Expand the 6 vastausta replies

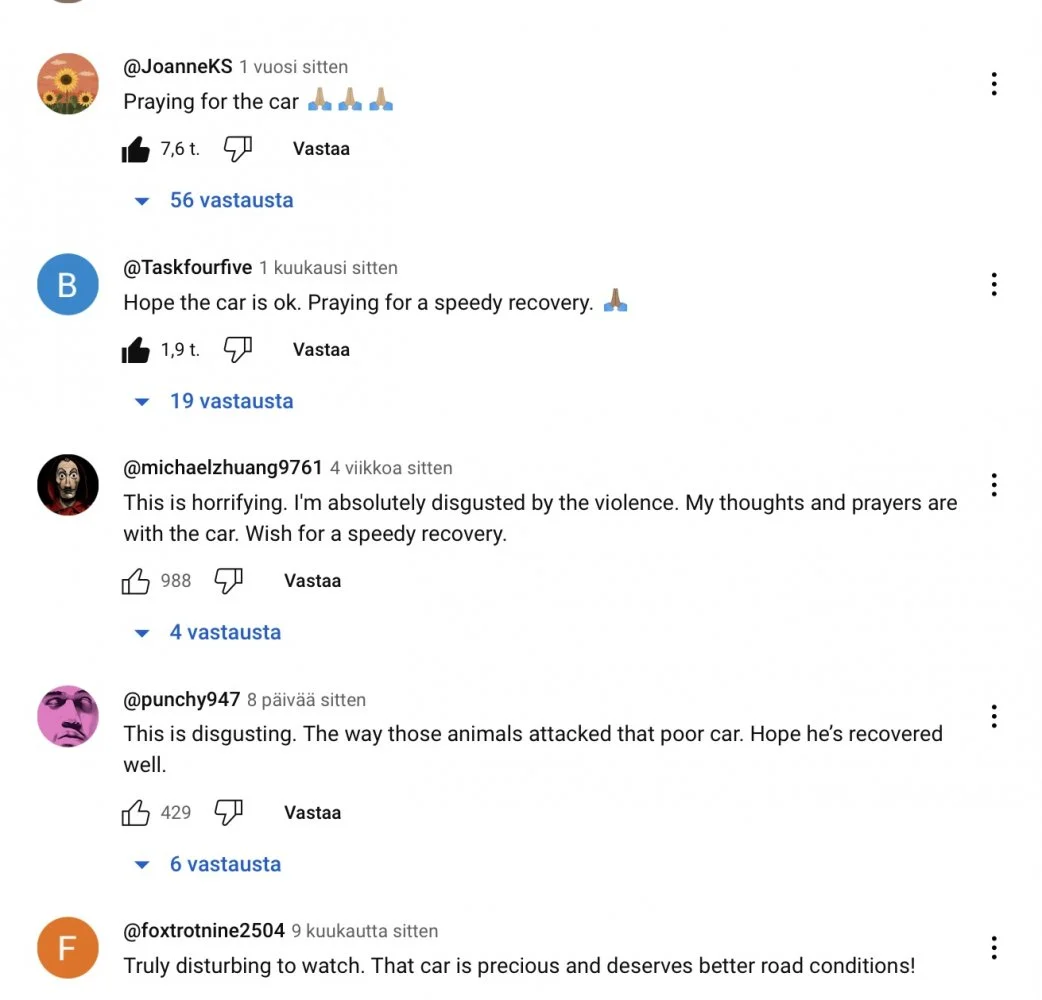coord(208,864)
